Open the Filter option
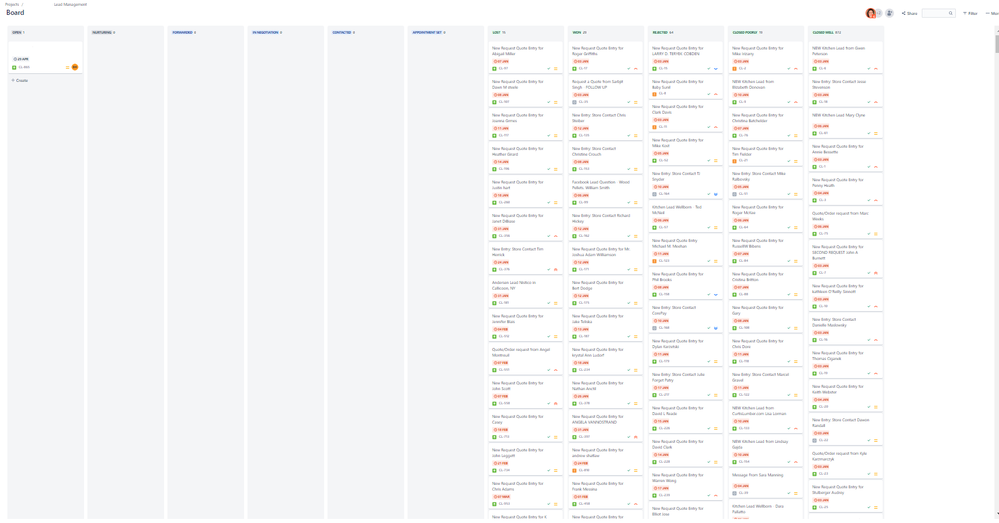The width and height of the screenshot is (999, 523). tap(970, 13)
